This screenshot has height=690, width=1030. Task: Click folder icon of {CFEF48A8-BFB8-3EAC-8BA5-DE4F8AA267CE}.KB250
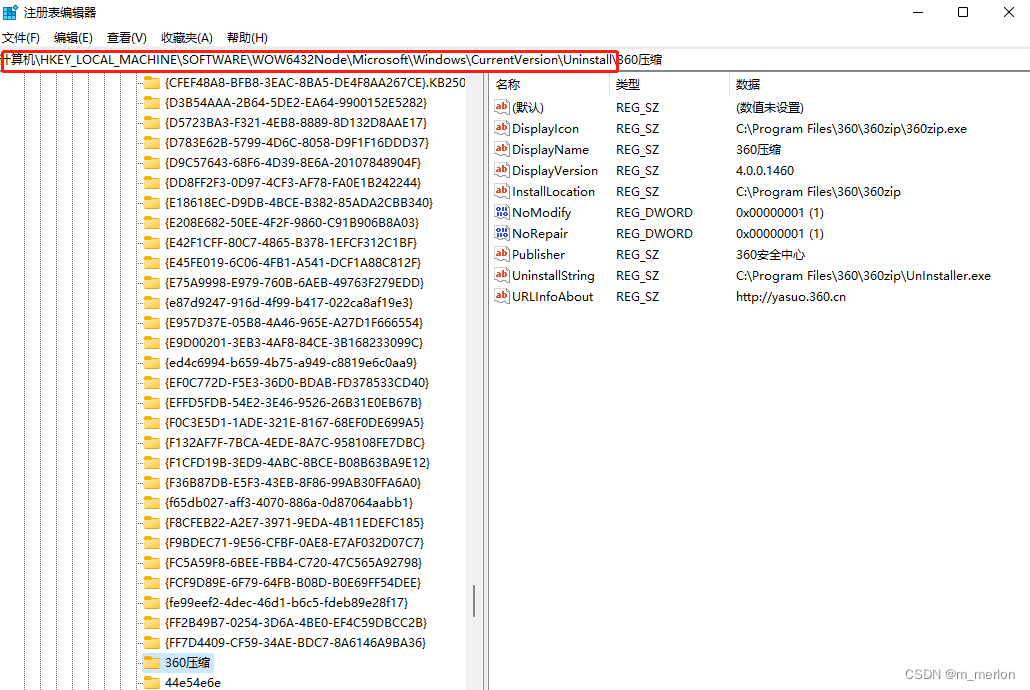point(152,83)
